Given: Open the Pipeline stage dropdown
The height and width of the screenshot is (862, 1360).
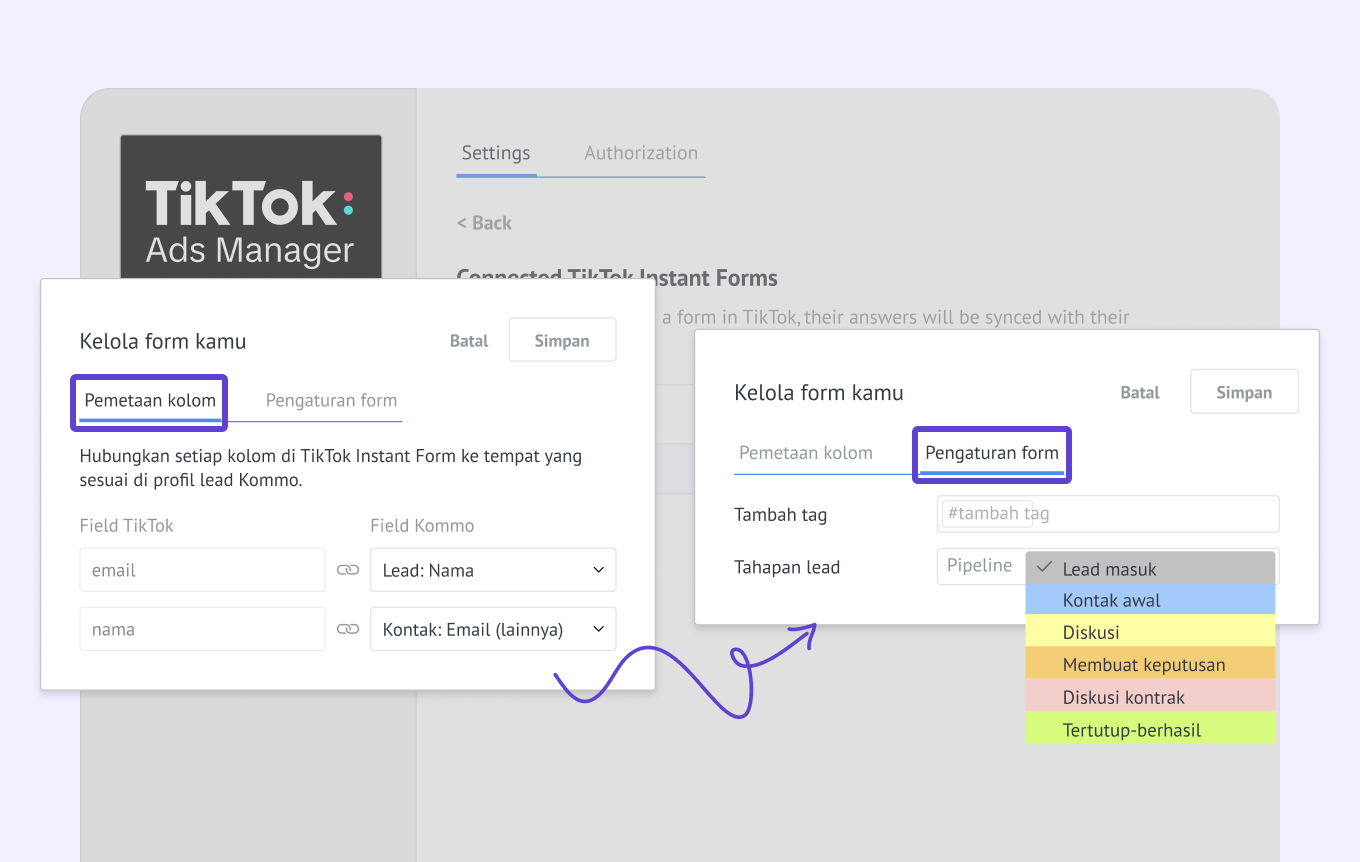Looking at the screenshot, I should (x=980, y=566).
